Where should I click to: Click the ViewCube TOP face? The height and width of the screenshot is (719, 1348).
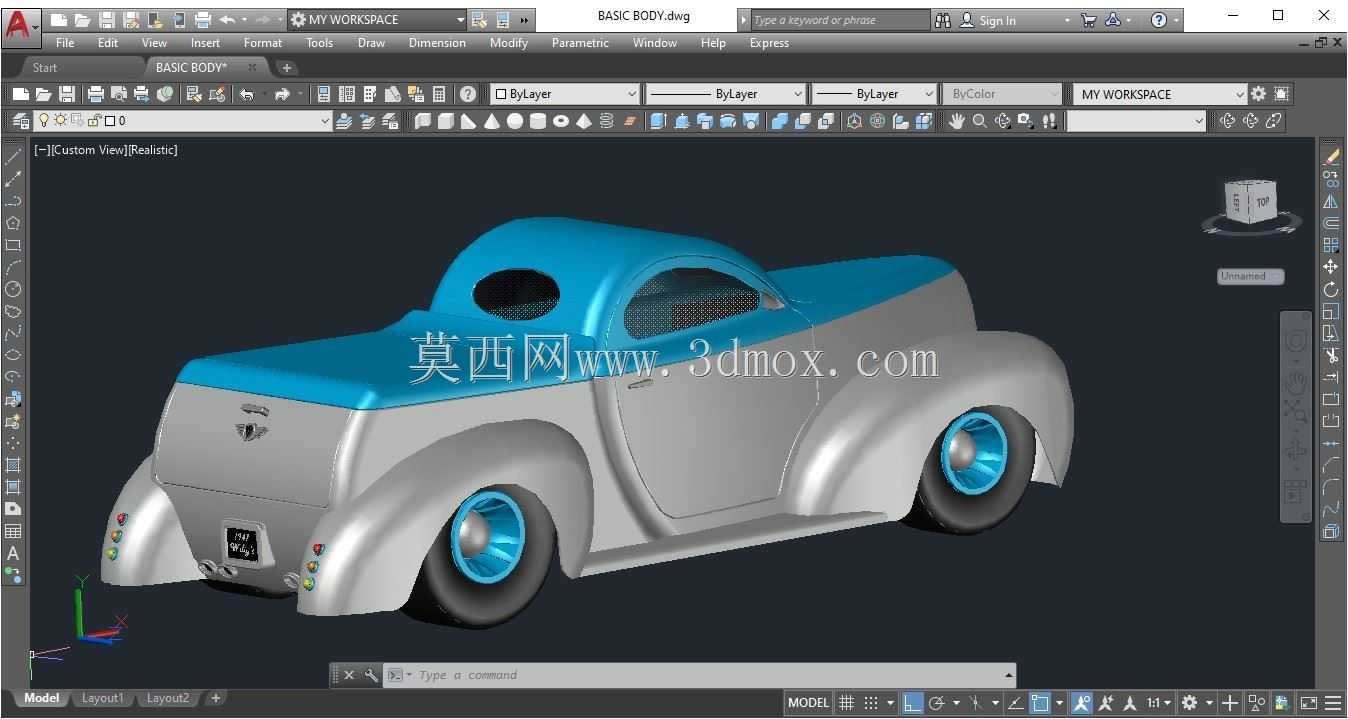coord(1262,201)
